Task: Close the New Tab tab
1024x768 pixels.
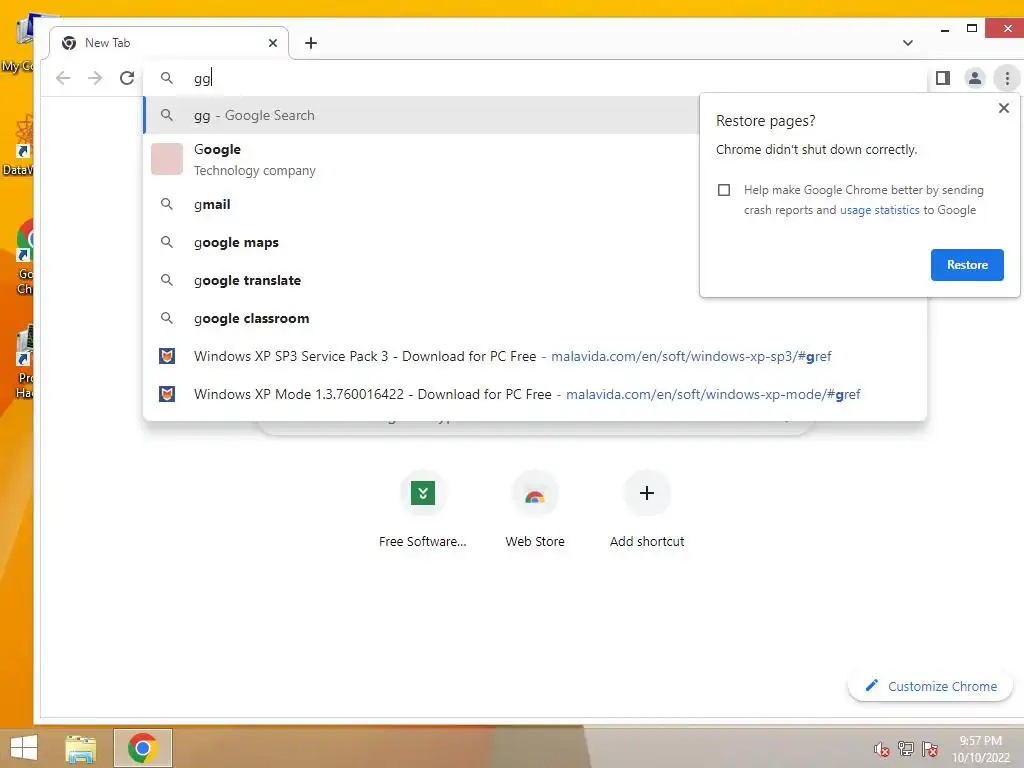Action: click(x=273, y=43)
